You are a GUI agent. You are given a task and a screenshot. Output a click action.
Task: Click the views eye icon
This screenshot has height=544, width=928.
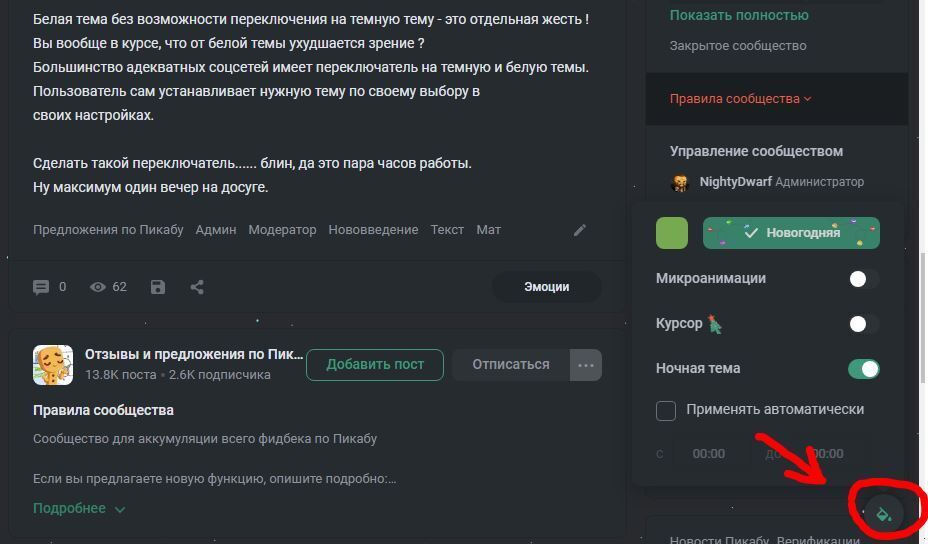pos(98,287)
